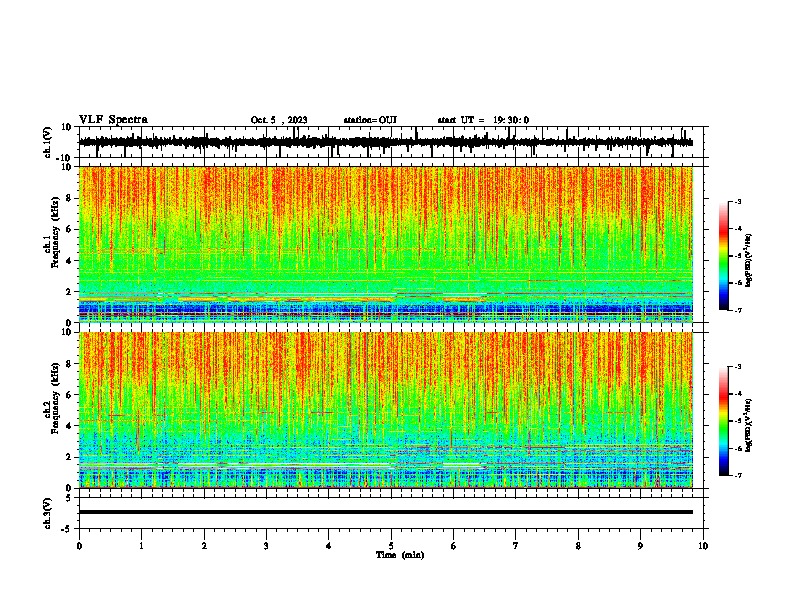792x612 pixels.
Task: Click time axis tick label "3"
Action: [x=266, y=546]
